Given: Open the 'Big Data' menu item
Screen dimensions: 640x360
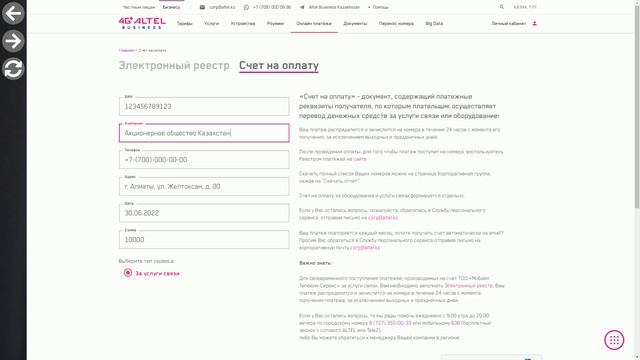Looking at the screenshot, I should click(434, 23).
